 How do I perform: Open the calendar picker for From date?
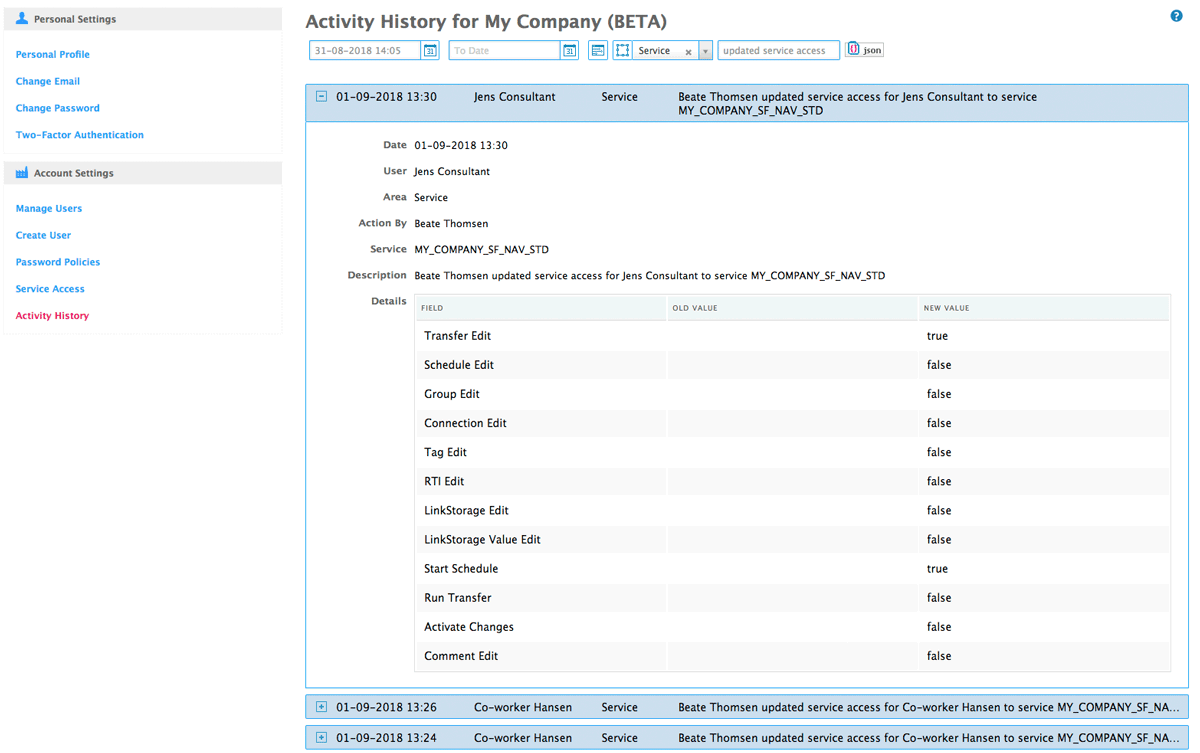430,51
